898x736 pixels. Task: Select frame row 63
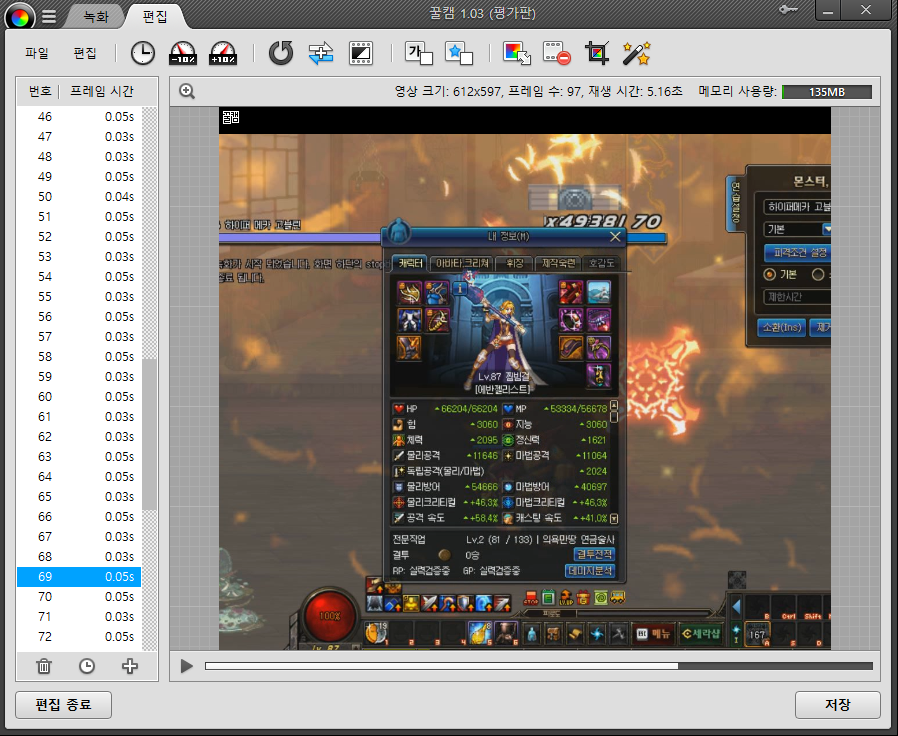pos(79,457)
